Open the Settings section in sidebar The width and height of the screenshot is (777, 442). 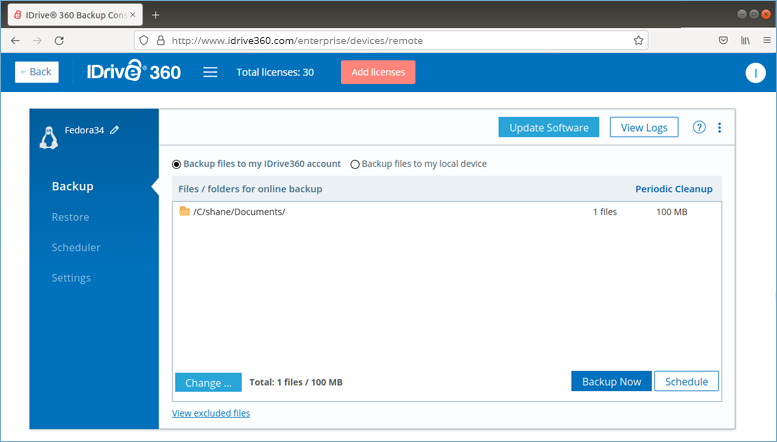71,278
